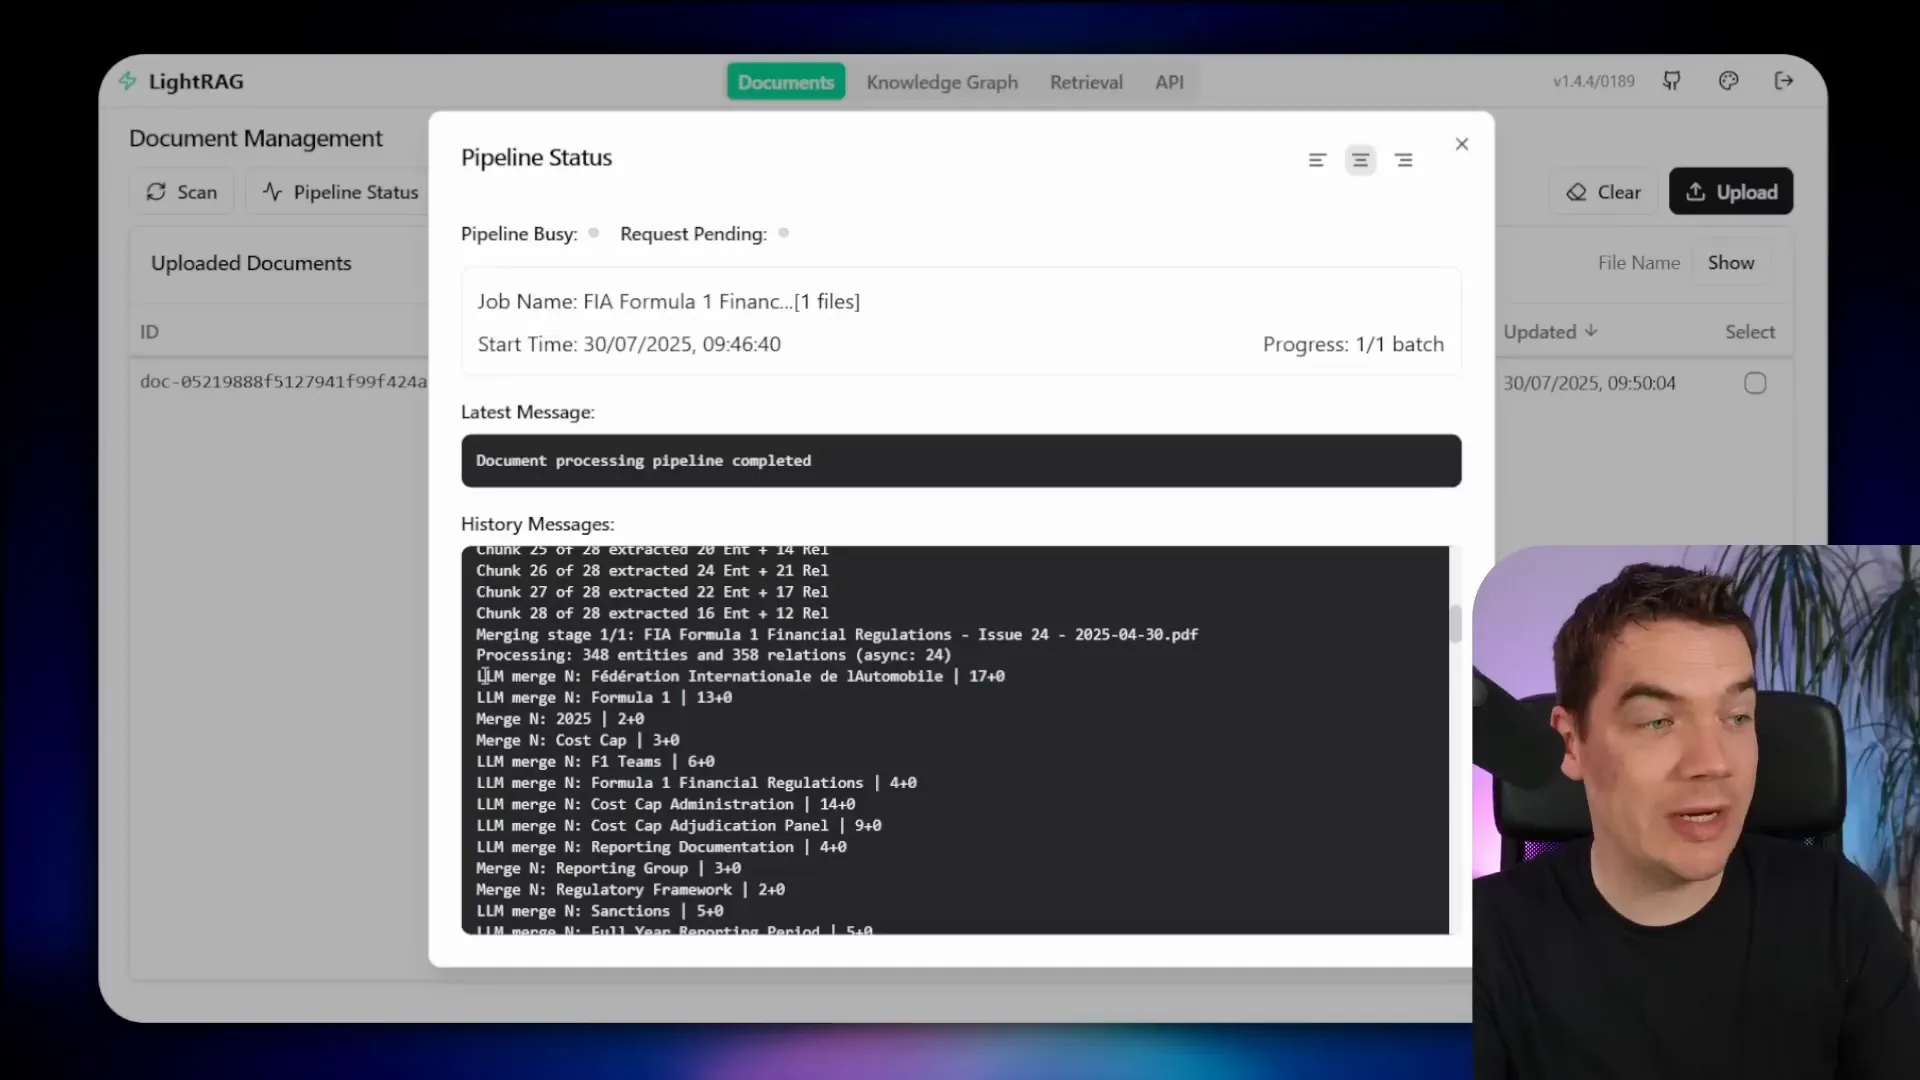The image size is (1920, 1080).
Task: Click the logout icon in header
Action: tap(1784, 81)
